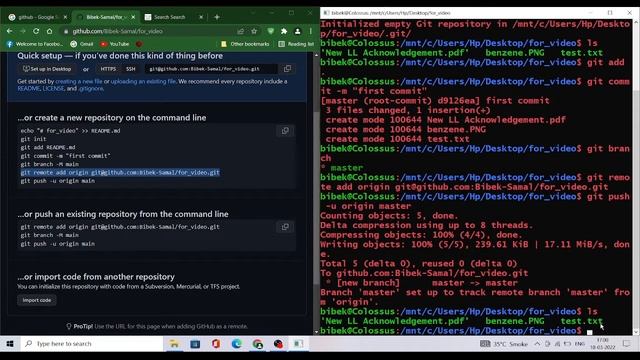Switch to 'Search Search' tab
The image size is (640, 360).
pos(173,17)
